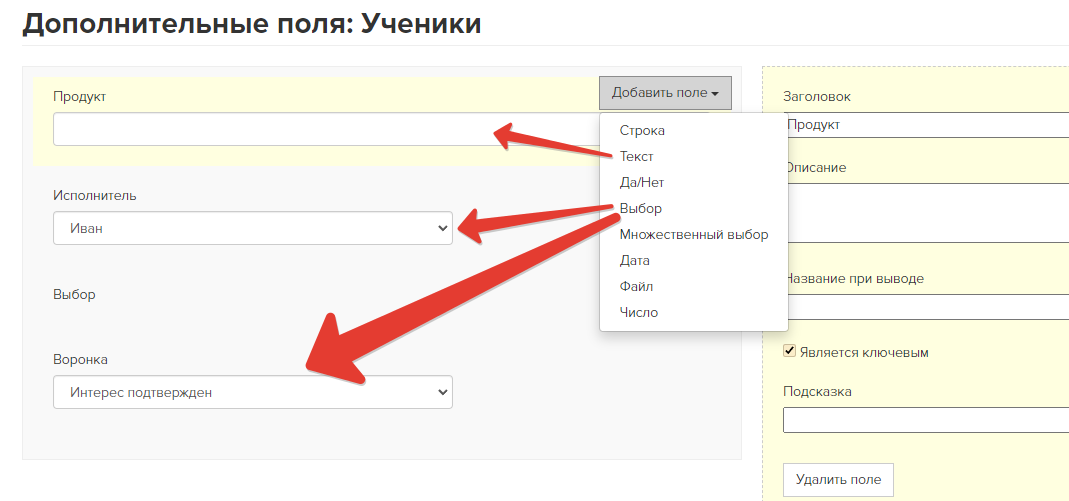Select the Выбор field label

point(74,294)
